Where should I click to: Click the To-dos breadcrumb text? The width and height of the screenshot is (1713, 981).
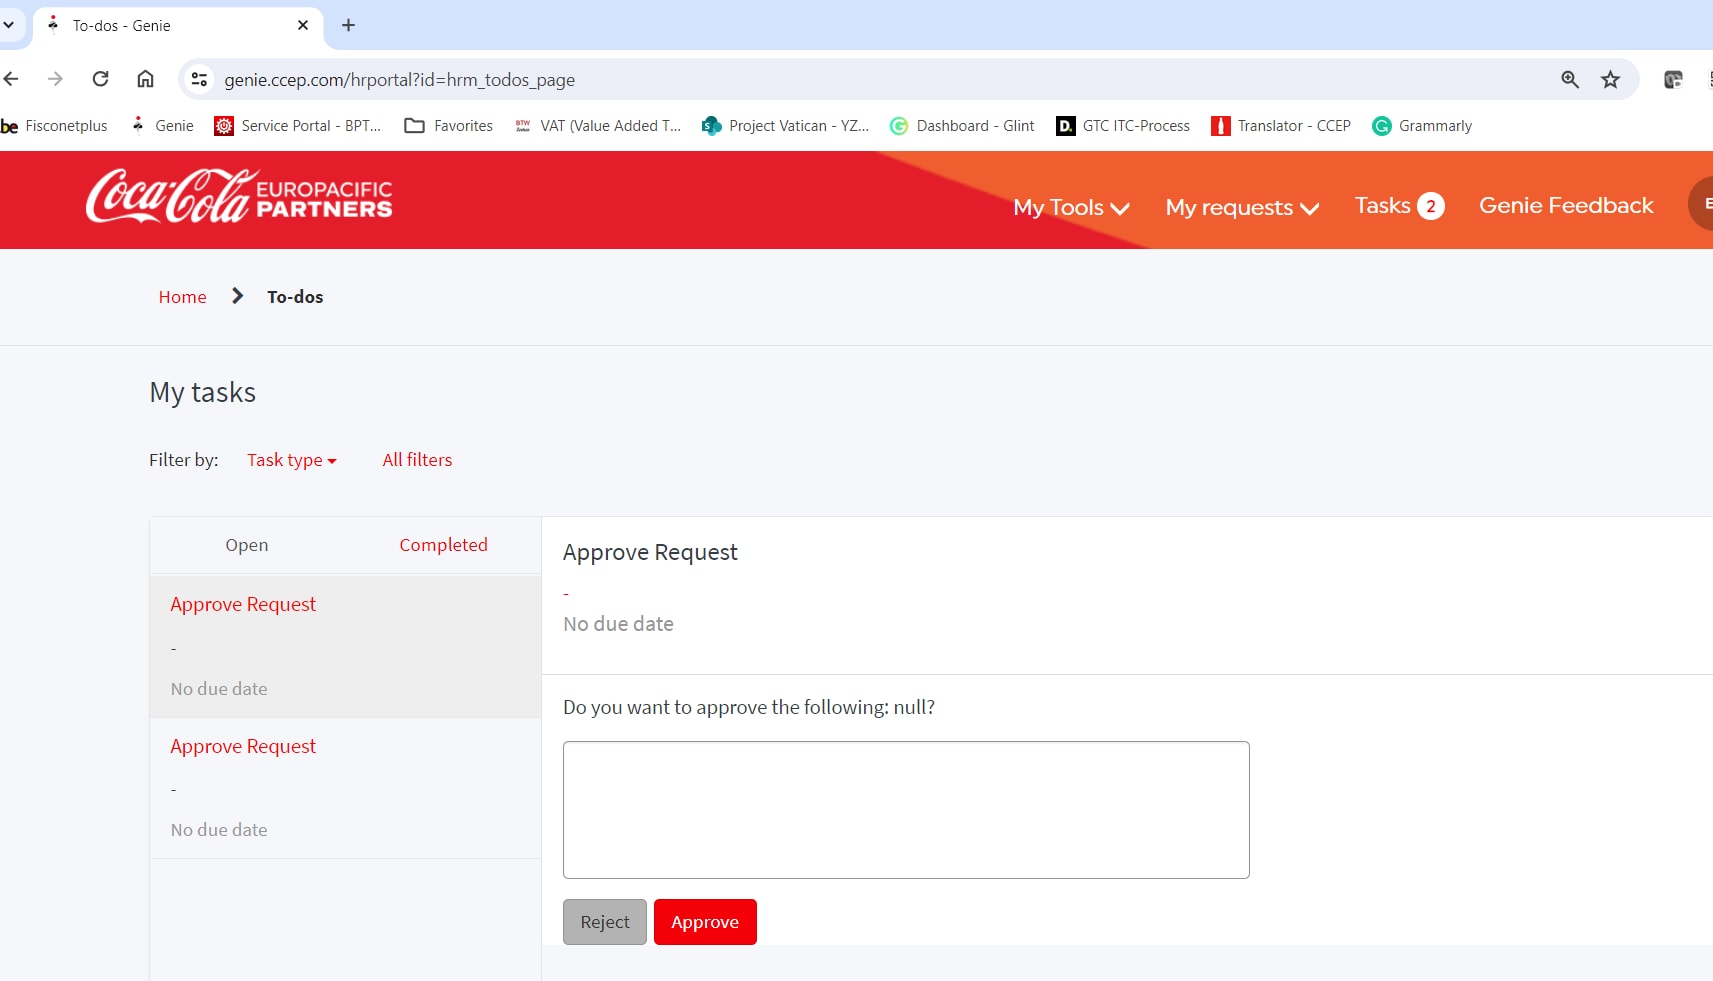295,297
